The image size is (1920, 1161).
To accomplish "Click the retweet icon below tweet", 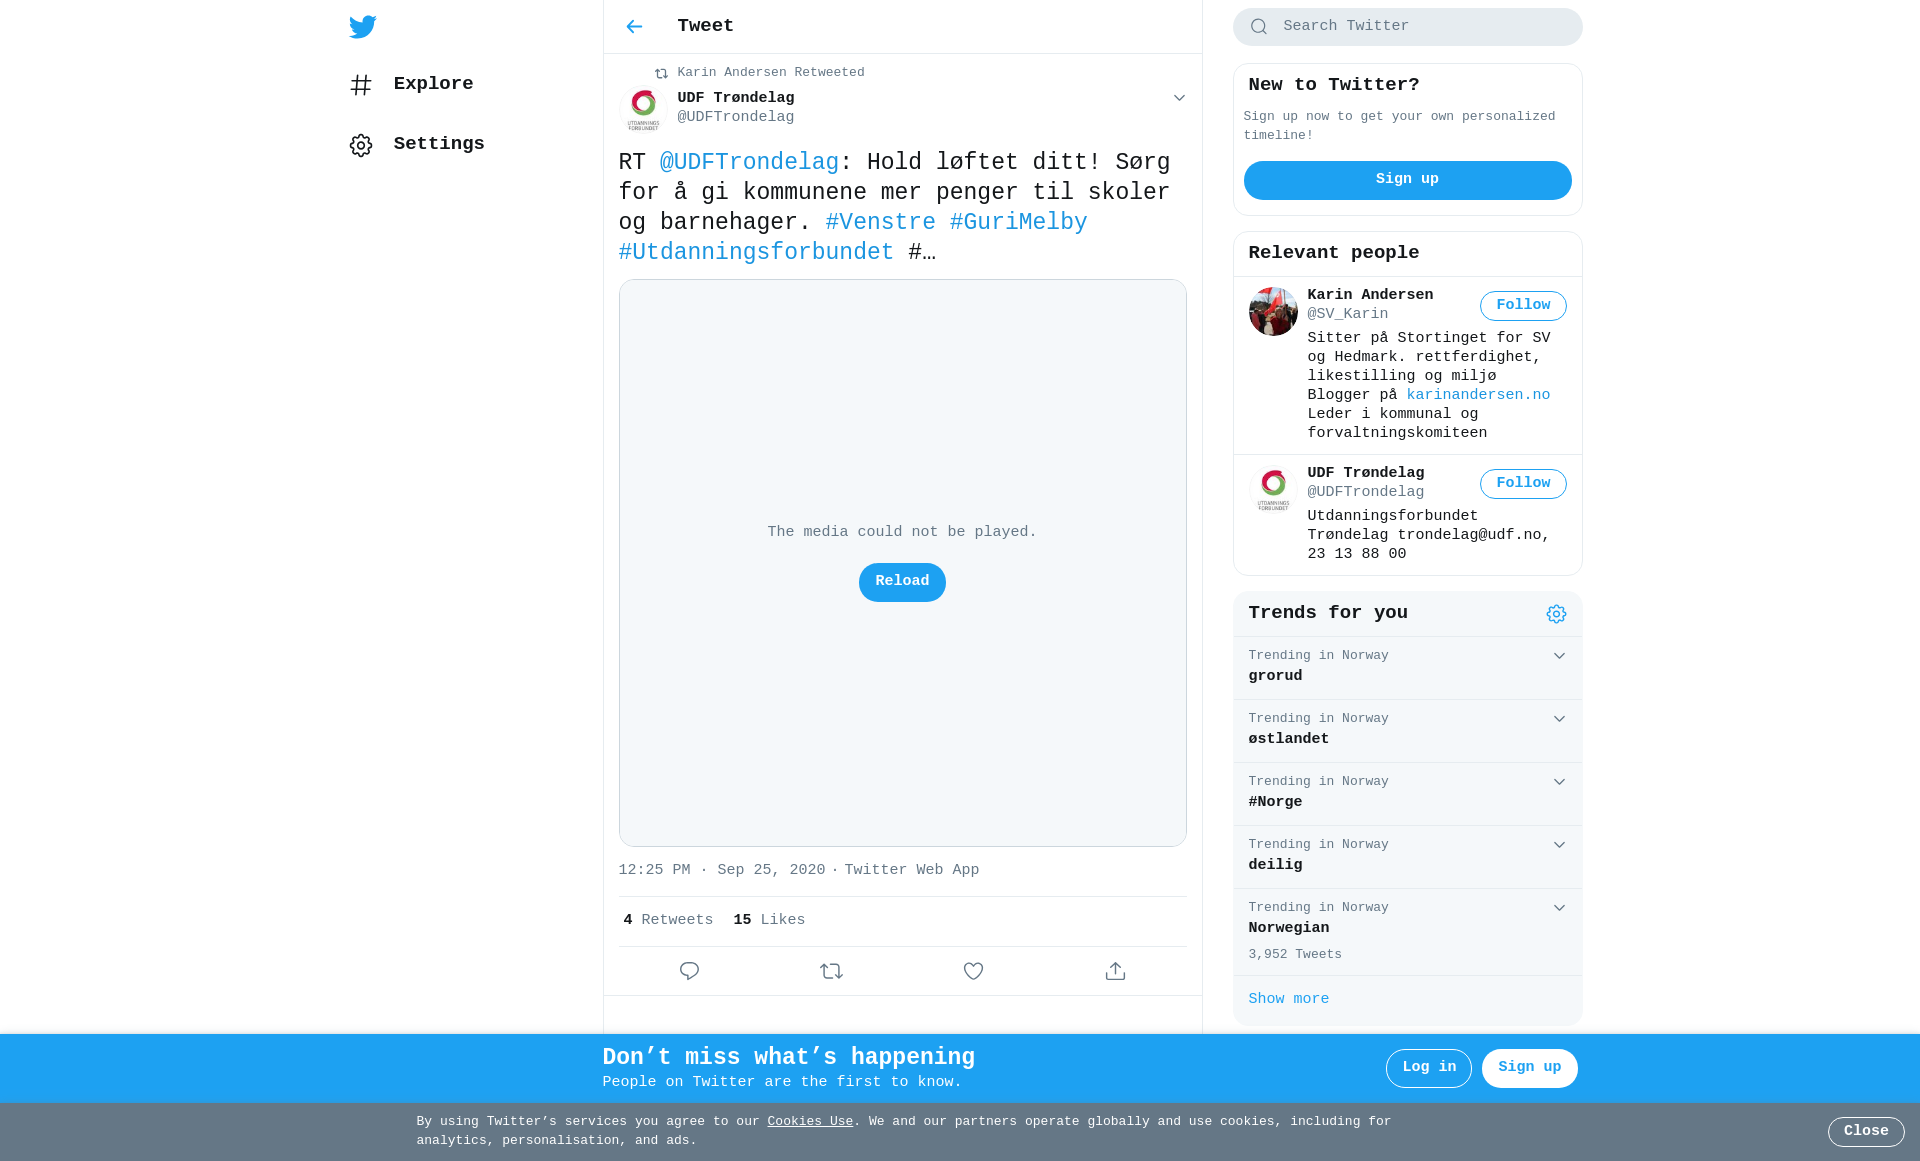I will [x=831, y=971].
